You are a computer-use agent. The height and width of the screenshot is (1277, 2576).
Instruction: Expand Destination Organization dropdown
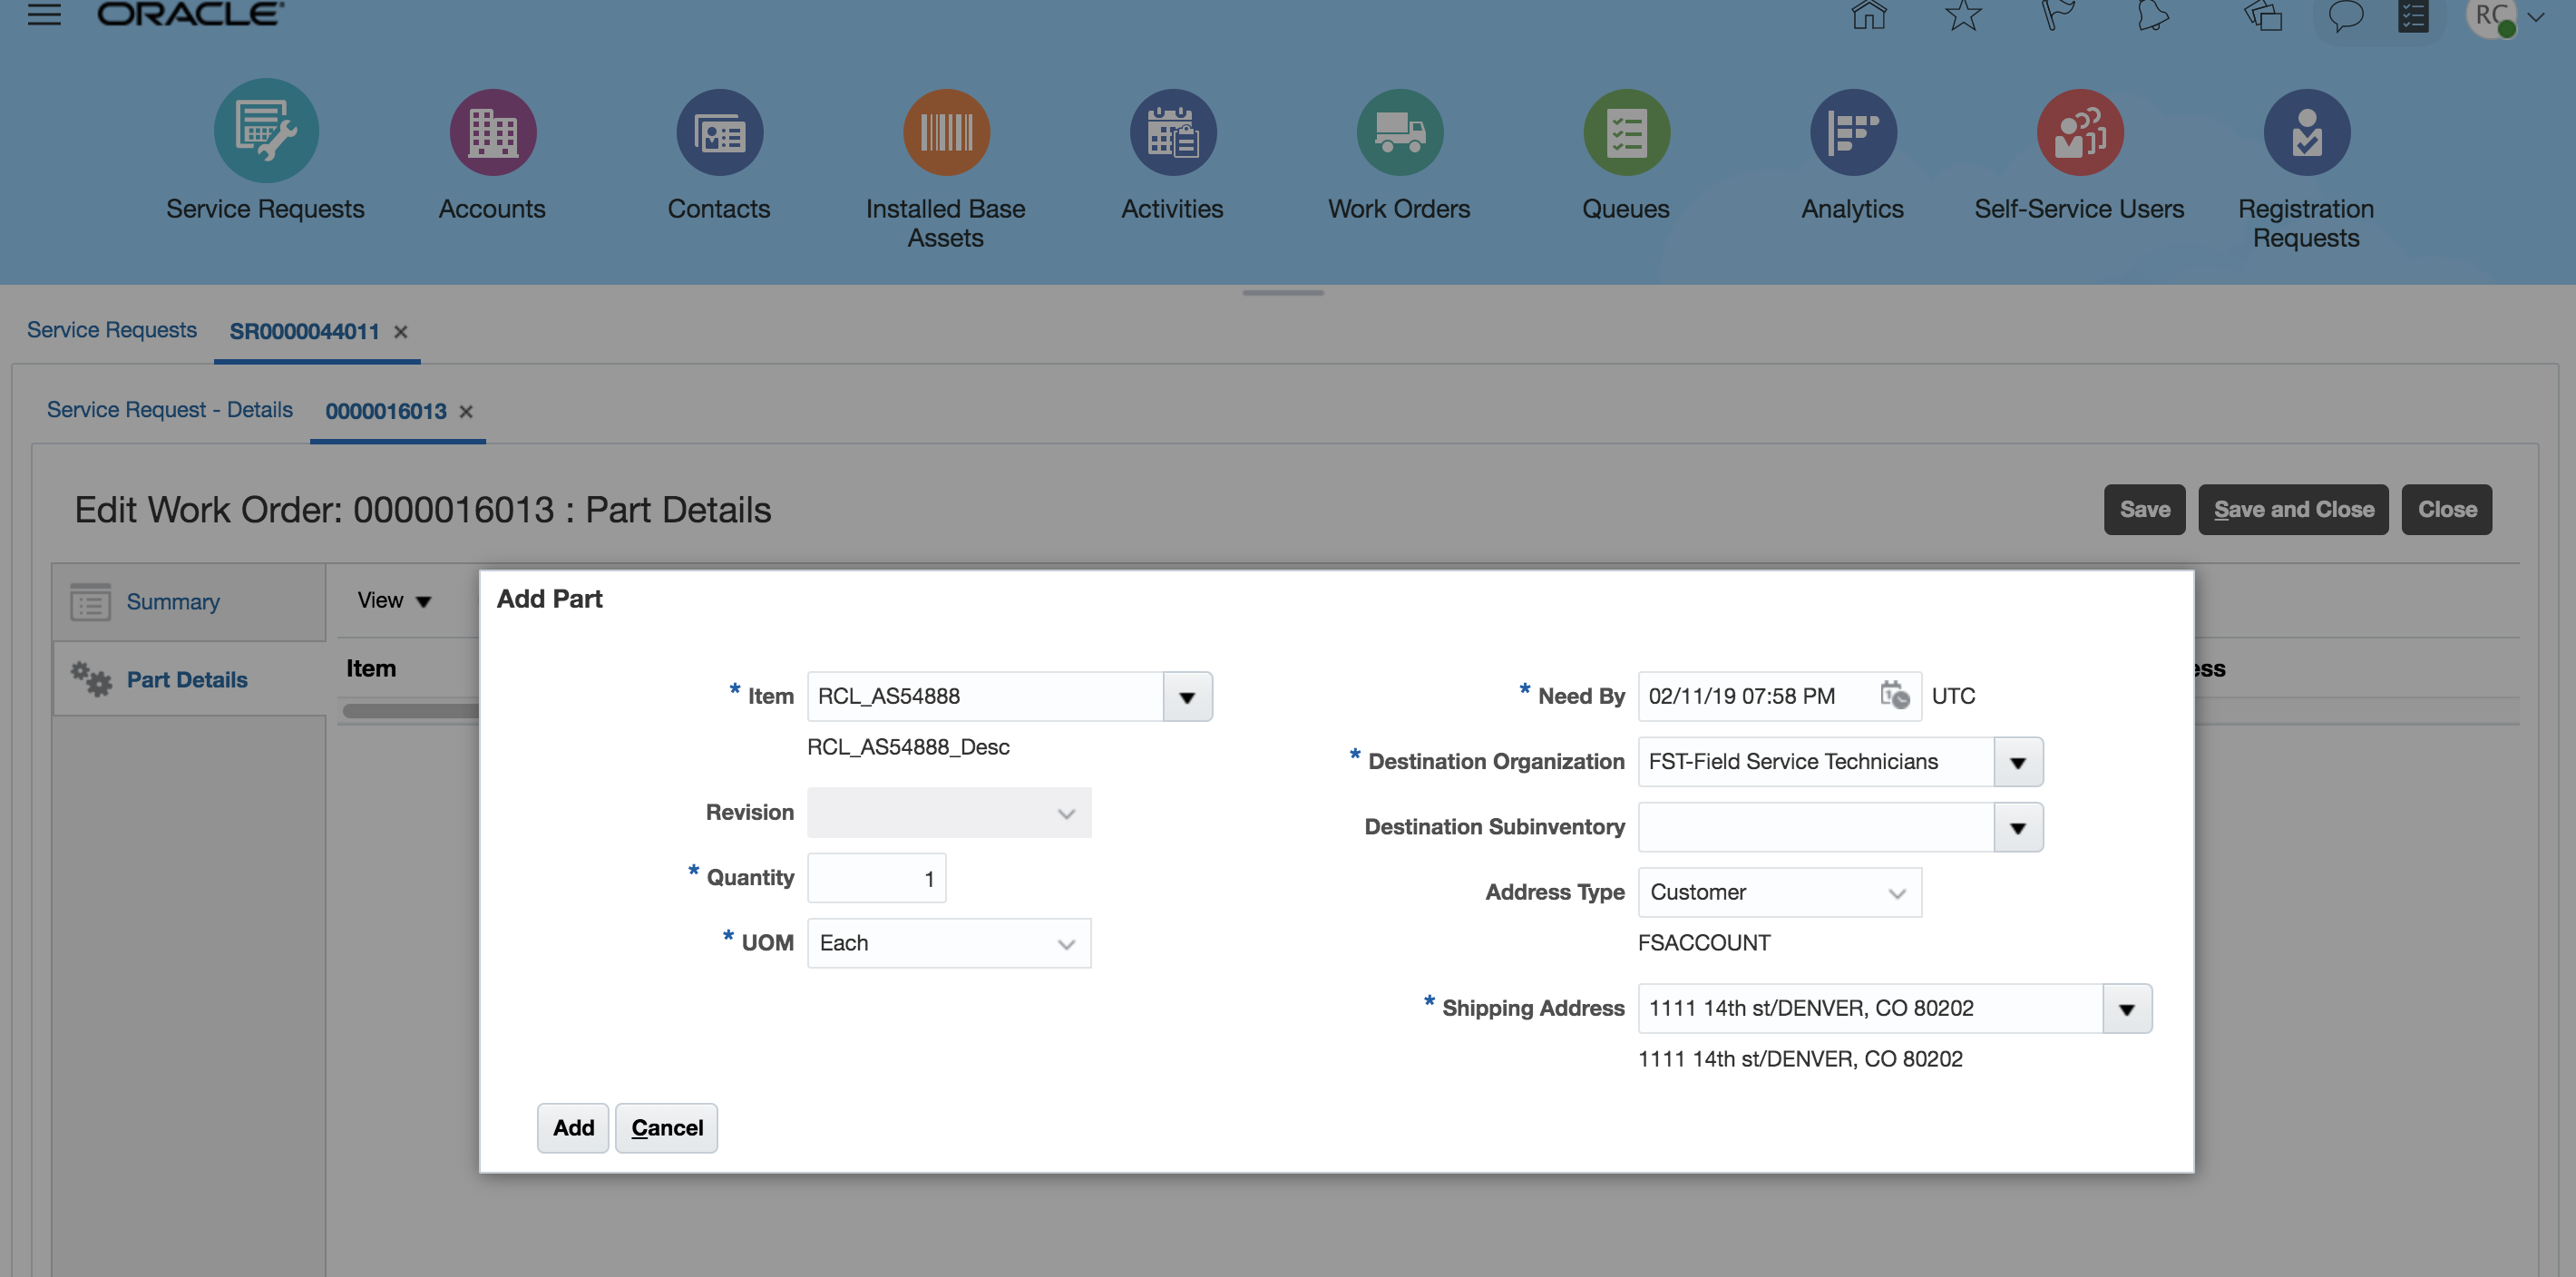pyautogui.click(x=2017, y=762)
